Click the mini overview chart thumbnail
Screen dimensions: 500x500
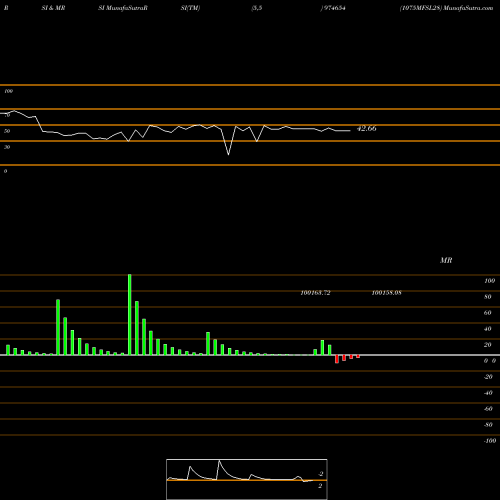click(247, 479)
